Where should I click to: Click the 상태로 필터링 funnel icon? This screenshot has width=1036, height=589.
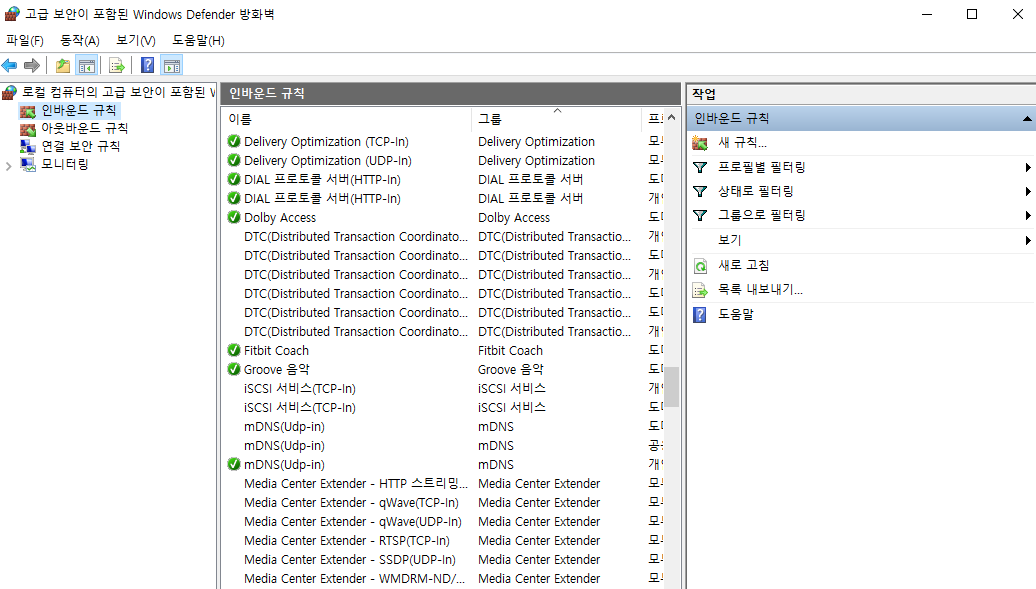pos(700,192)
